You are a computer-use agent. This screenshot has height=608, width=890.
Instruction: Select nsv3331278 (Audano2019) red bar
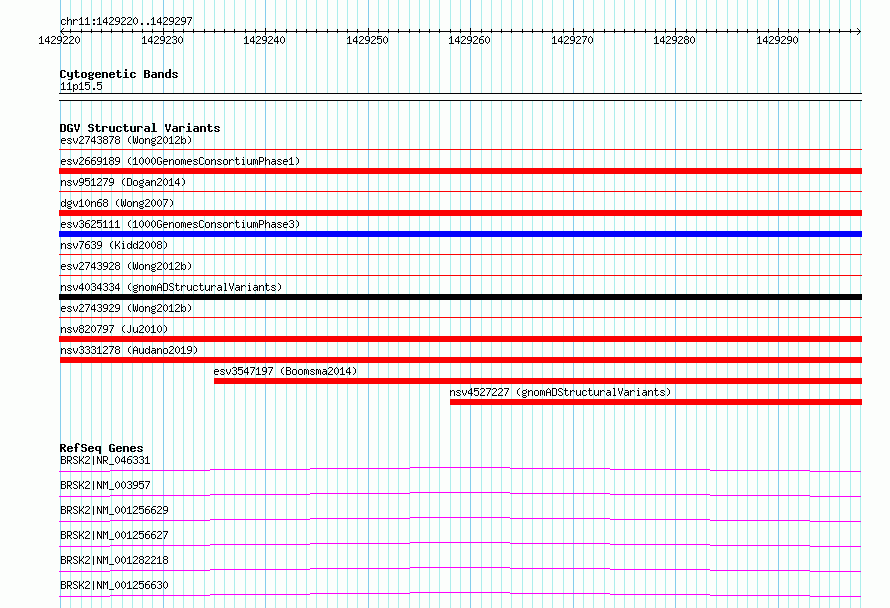[x=460, y=360]
